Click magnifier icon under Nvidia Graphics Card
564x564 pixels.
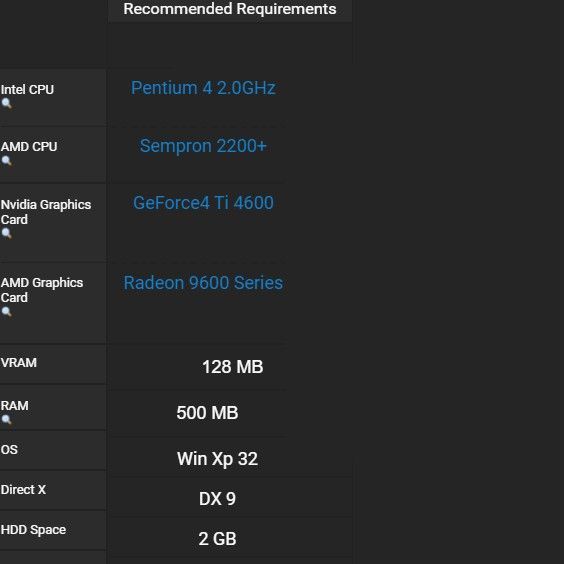tap(6, 234)
